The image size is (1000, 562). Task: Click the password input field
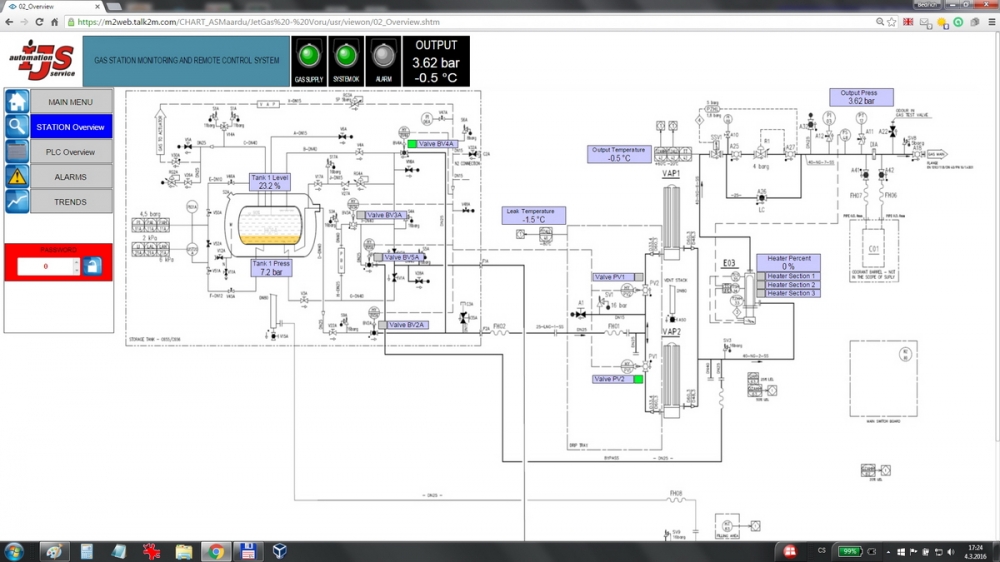tap(45, 266)
